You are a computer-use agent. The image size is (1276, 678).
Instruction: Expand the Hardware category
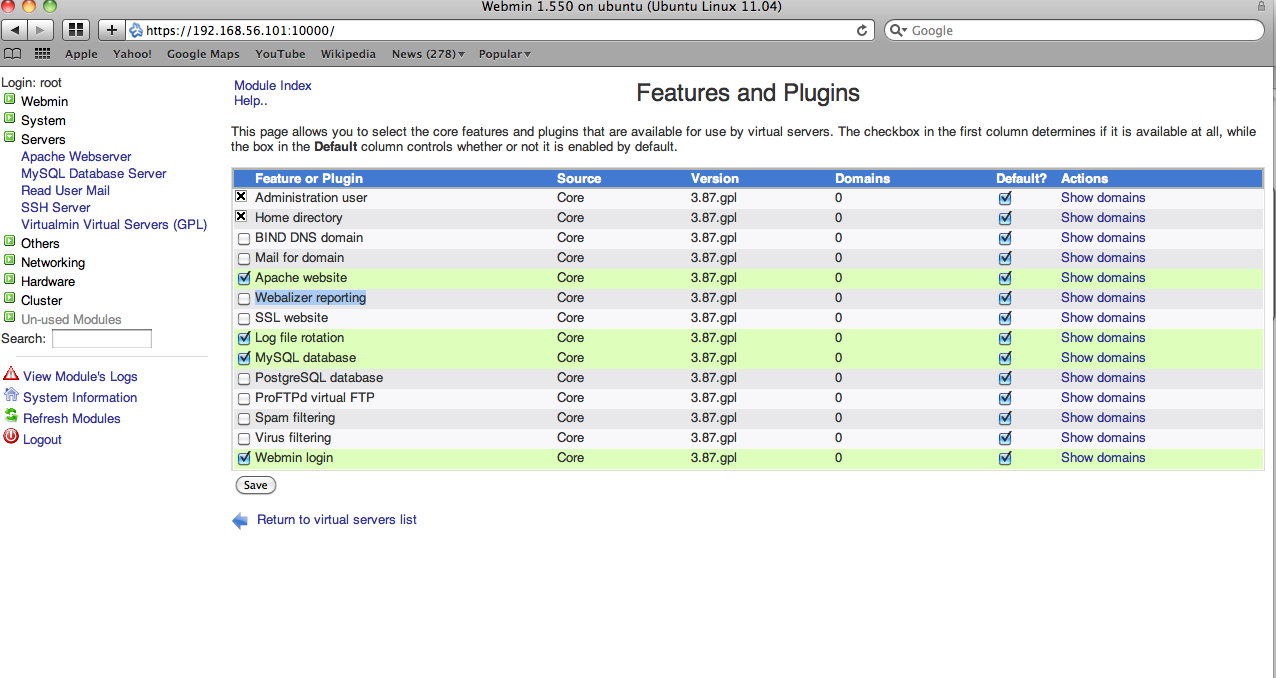pyautogui.click(x=9, y=280)
